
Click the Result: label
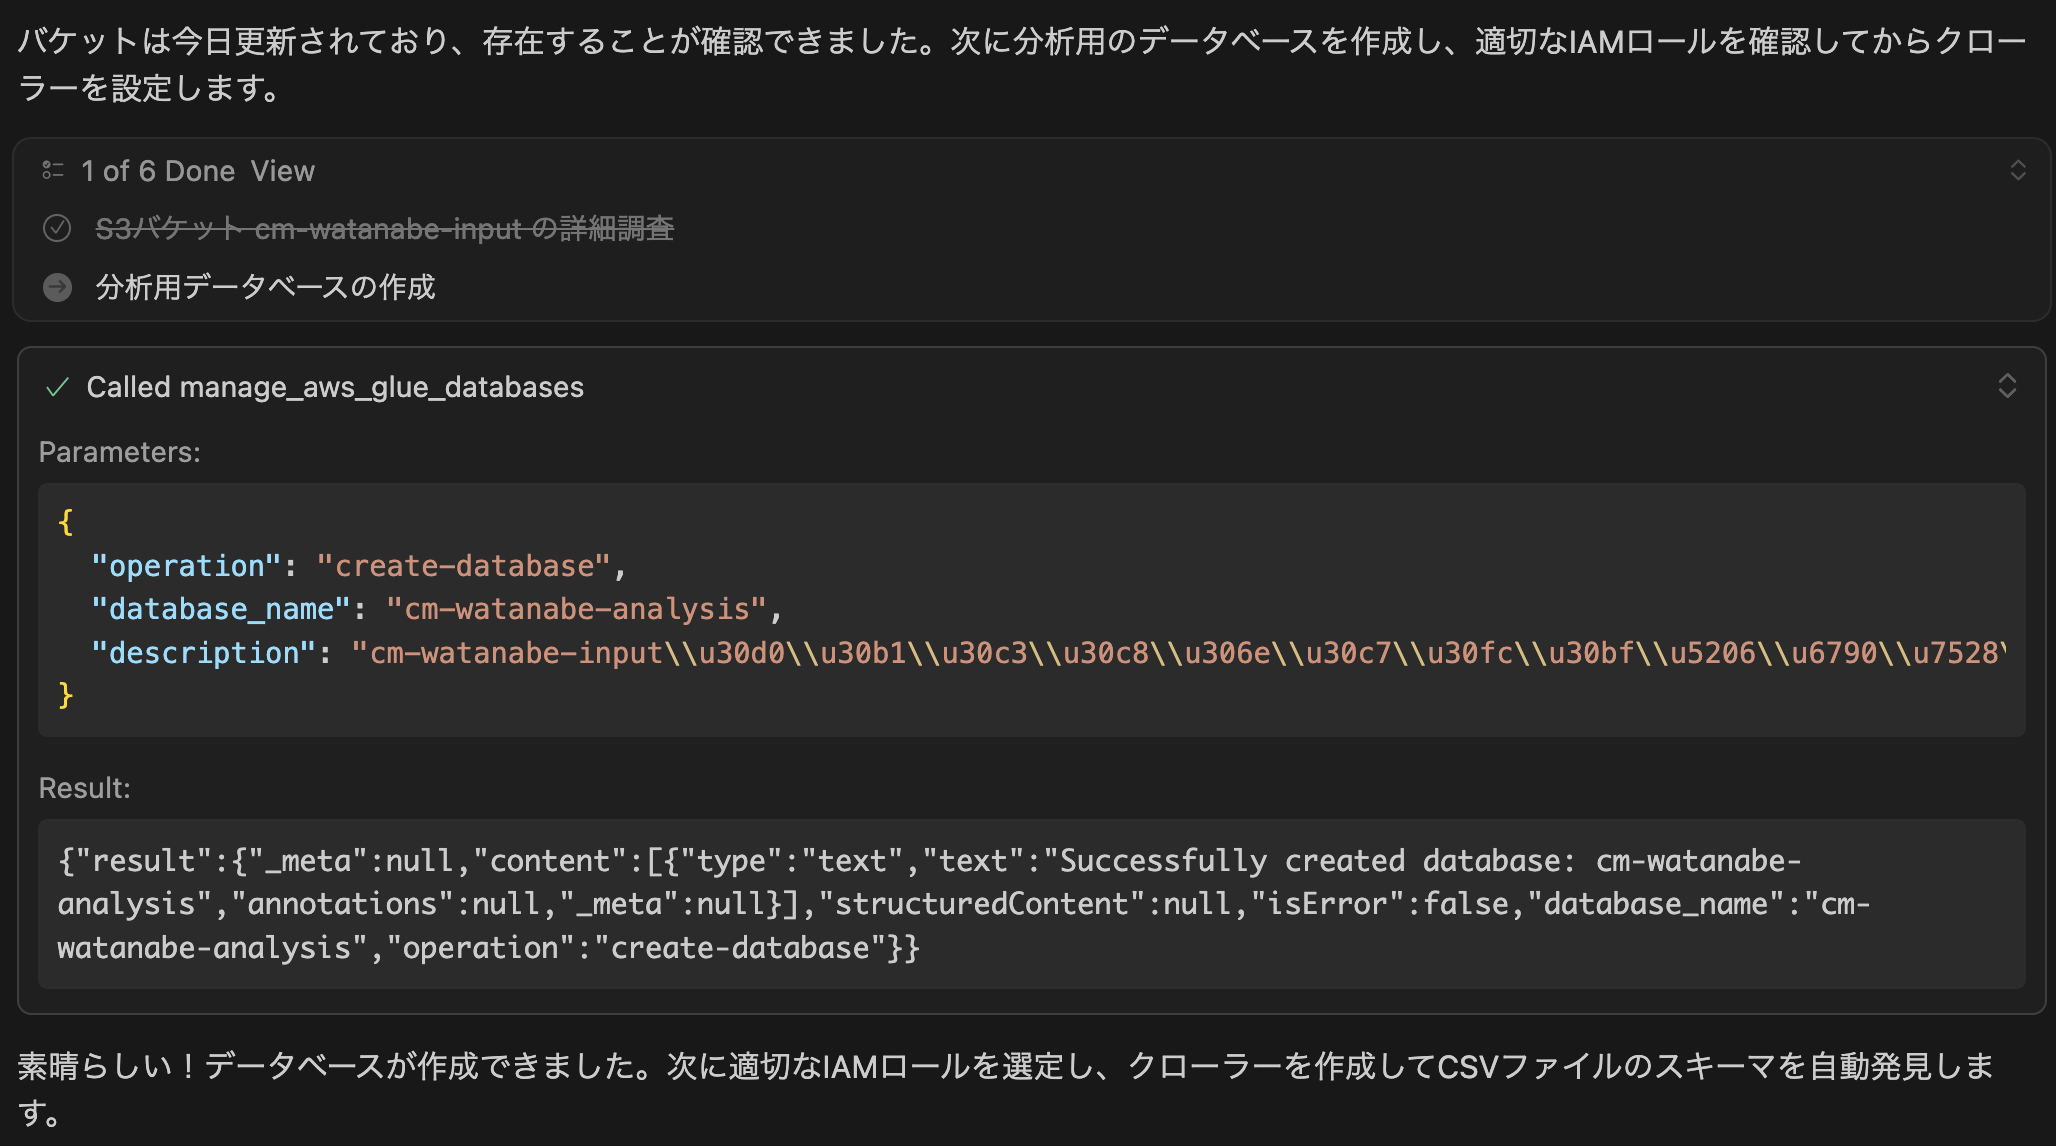pos(85,788)
